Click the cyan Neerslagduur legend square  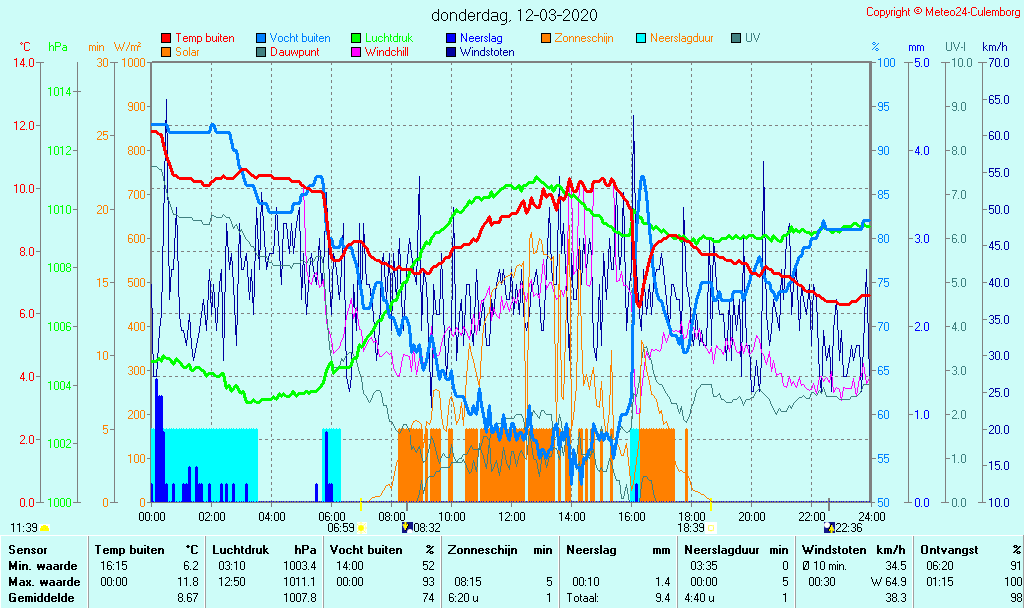point(641,39)
